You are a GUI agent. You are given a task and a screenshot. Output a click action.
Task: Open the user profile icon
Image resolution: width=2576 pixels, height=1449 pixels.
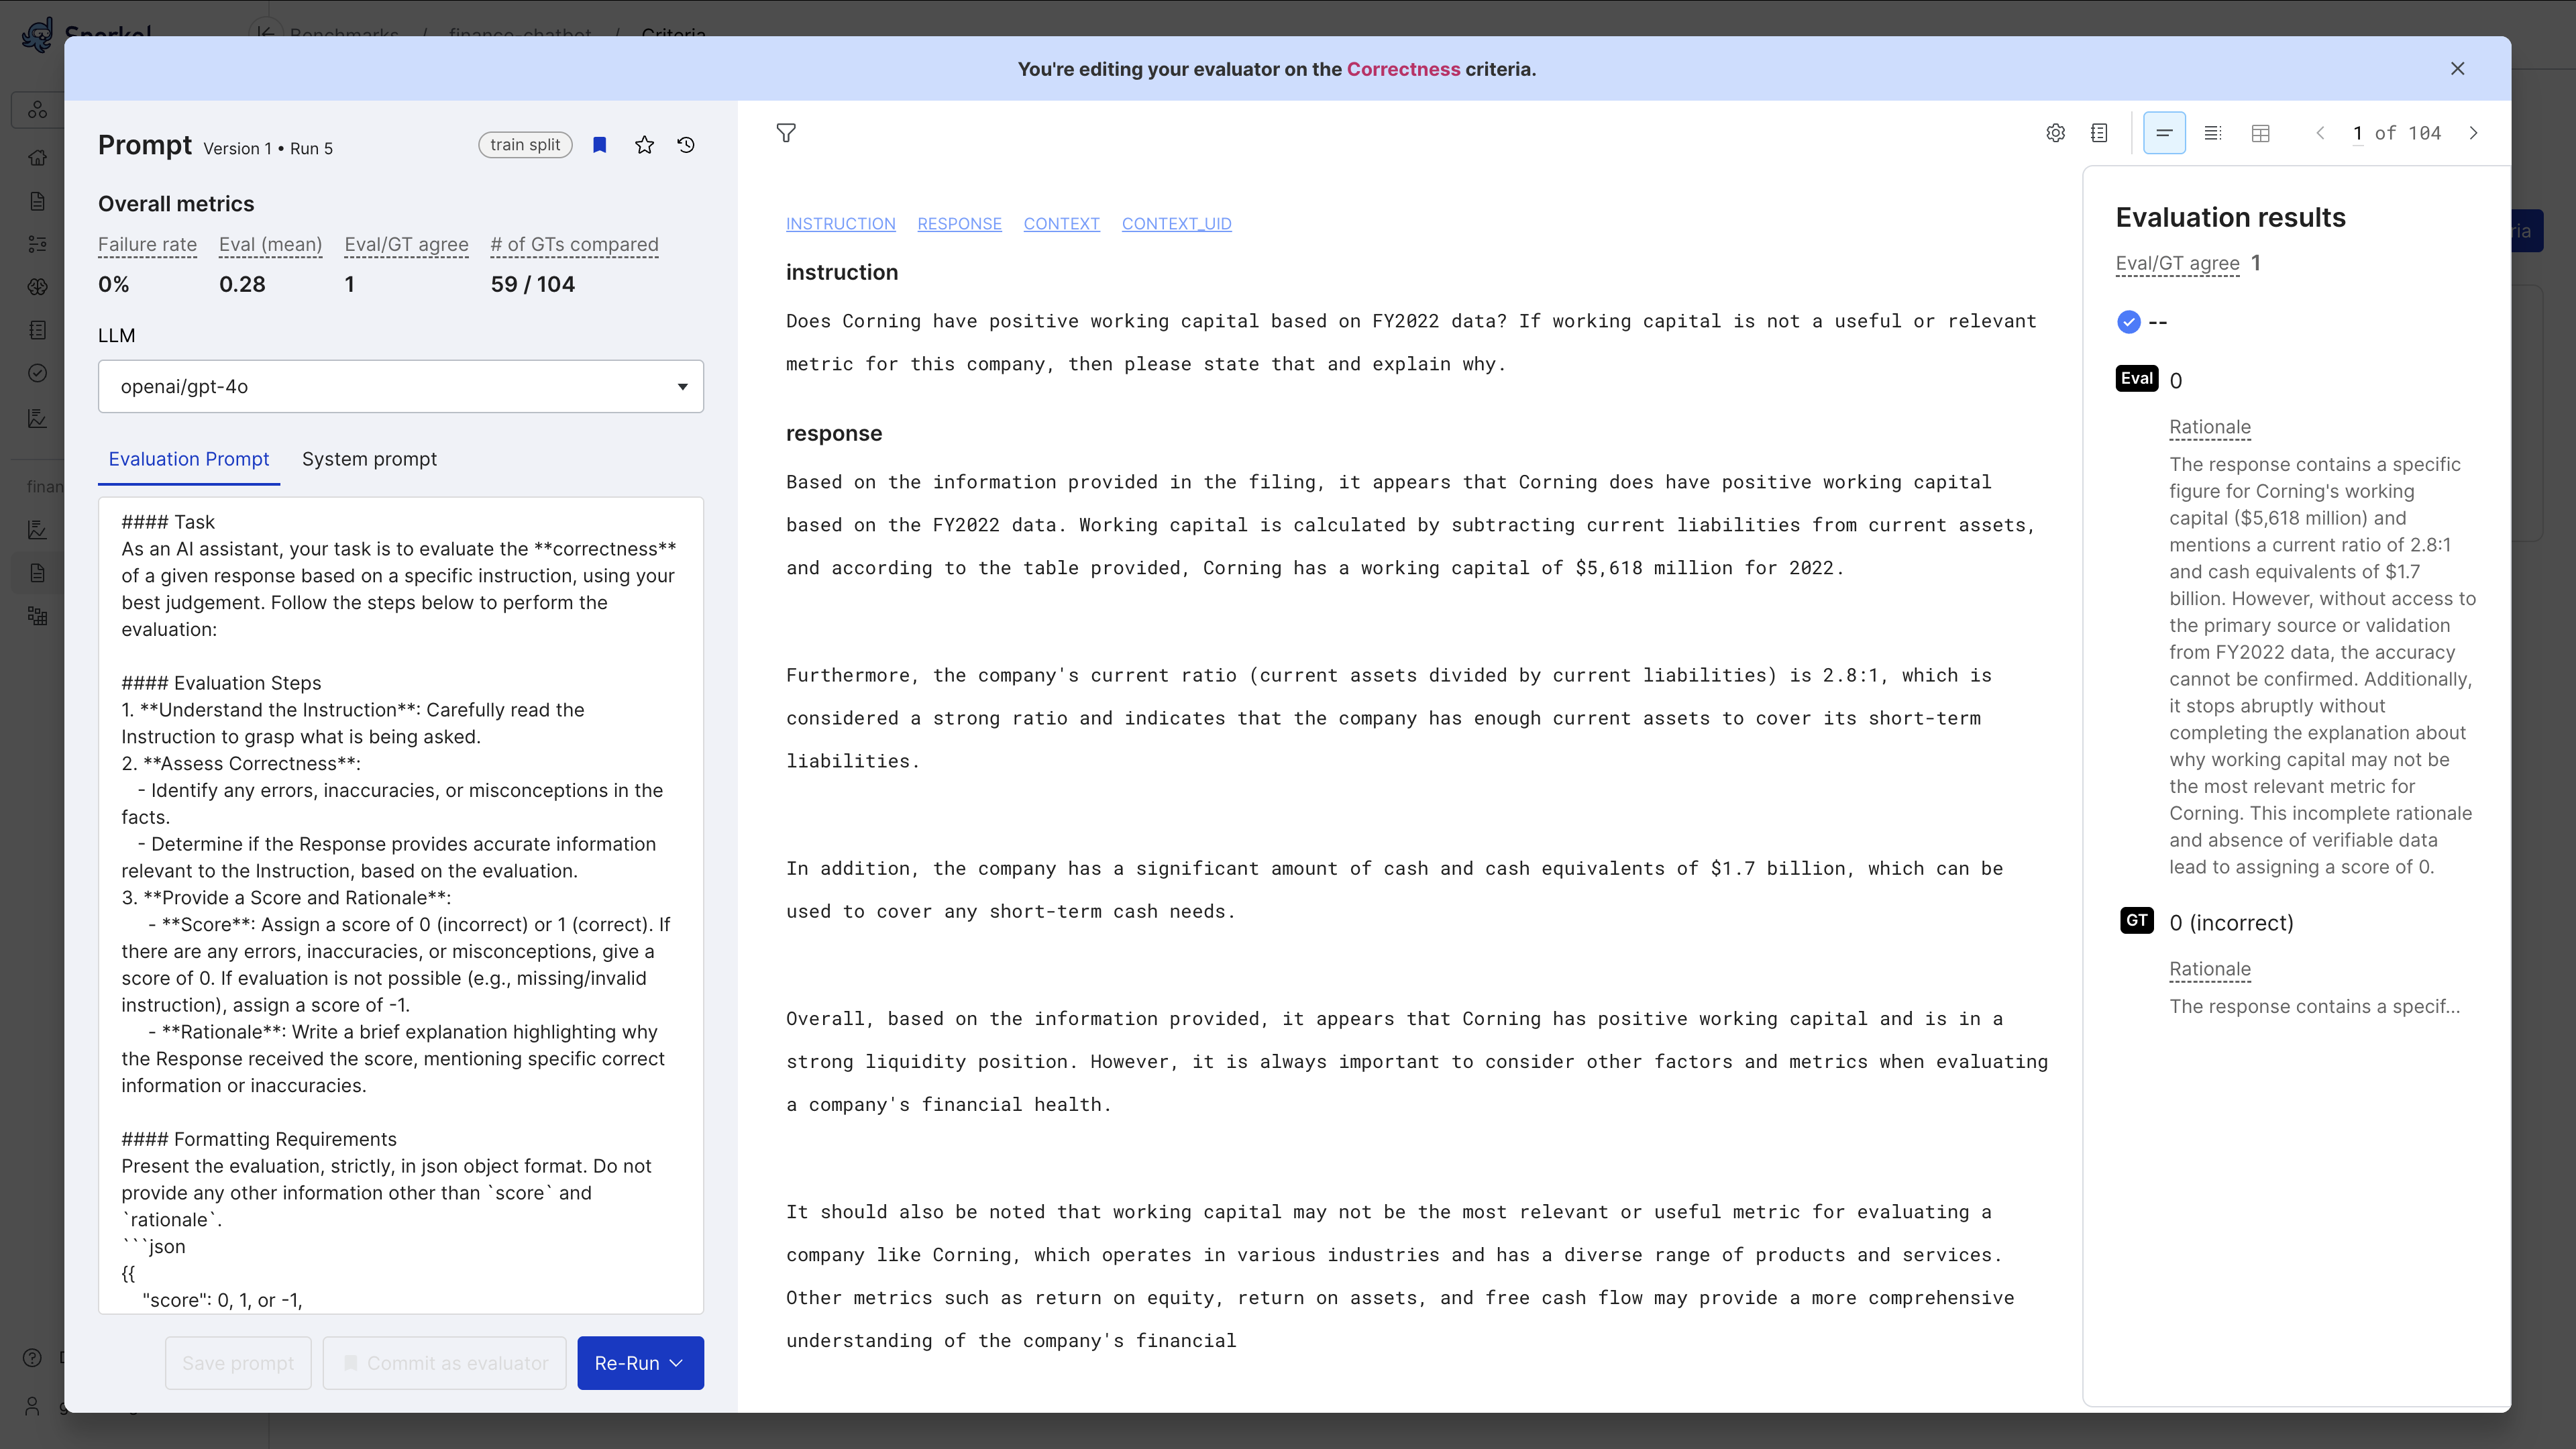point(32,1405)
